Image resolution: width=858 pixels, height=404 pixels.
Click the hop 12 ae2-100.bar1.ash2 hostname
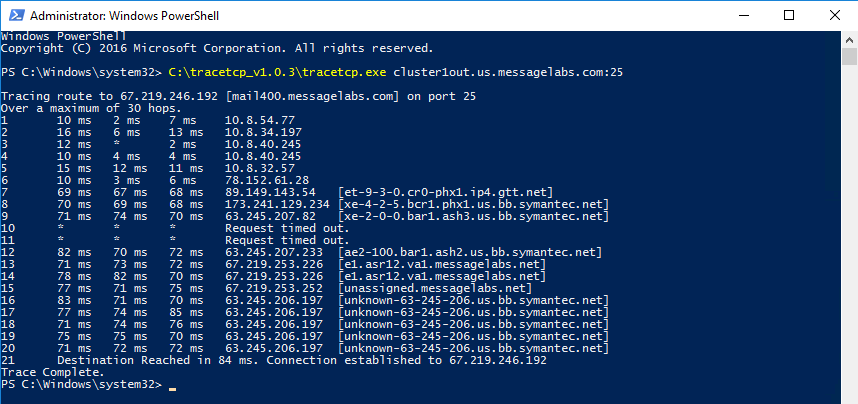470,252
